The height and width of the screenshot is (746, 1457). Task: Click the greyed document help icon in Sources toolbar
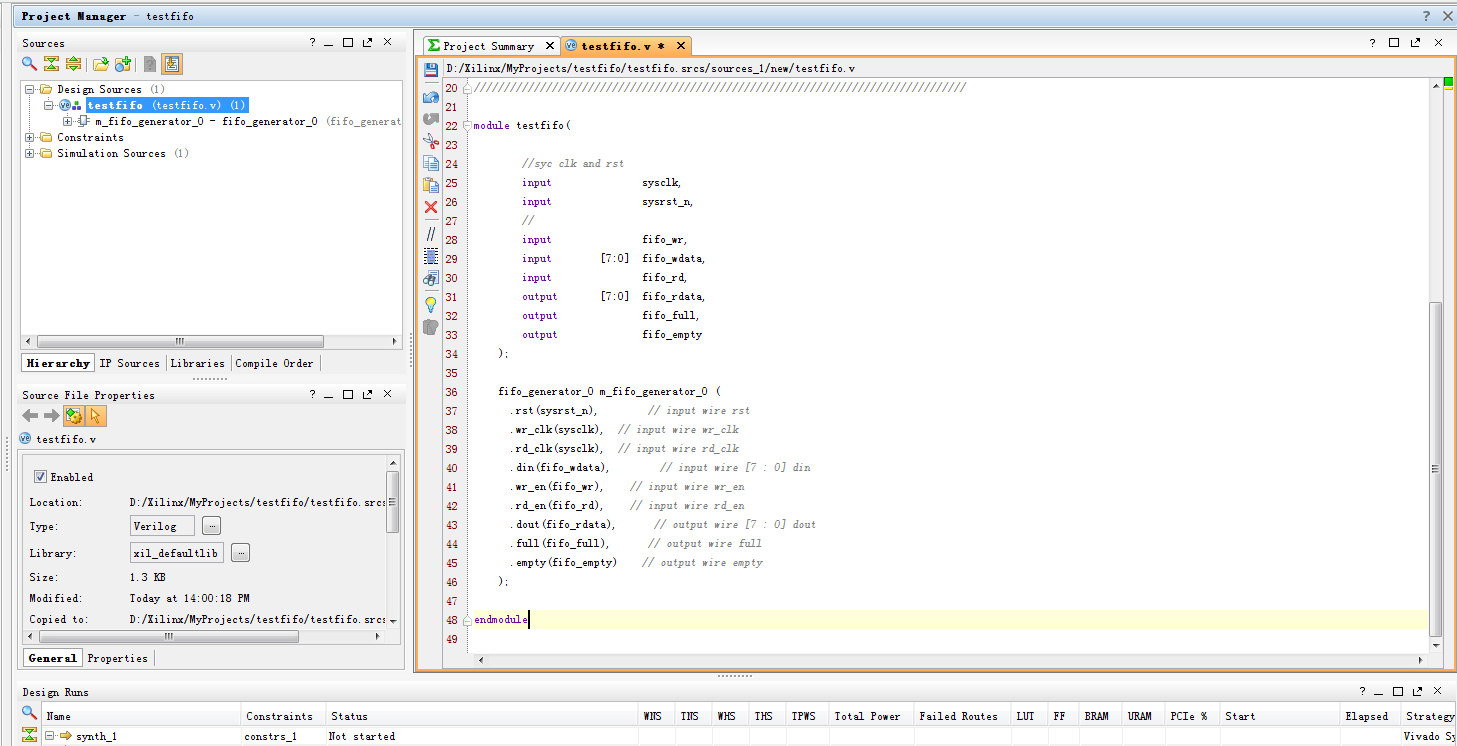150,64
